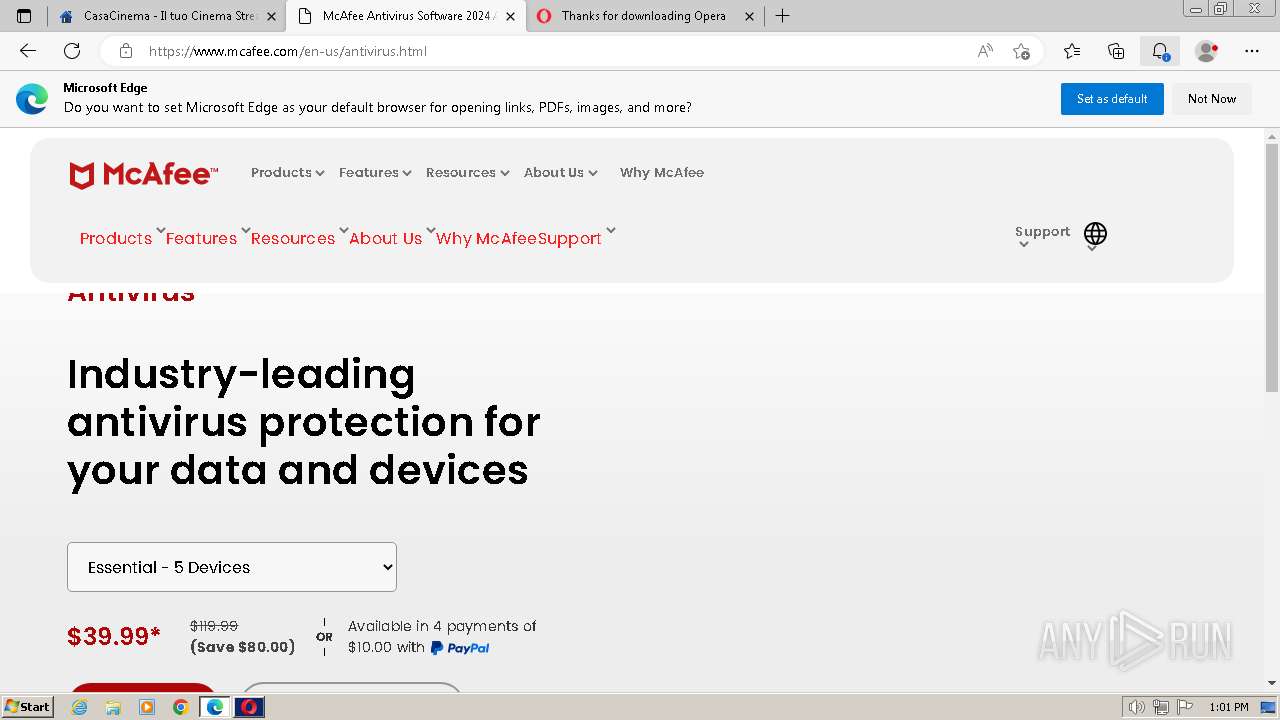Expand the gray Products menu

click(287, 173)
